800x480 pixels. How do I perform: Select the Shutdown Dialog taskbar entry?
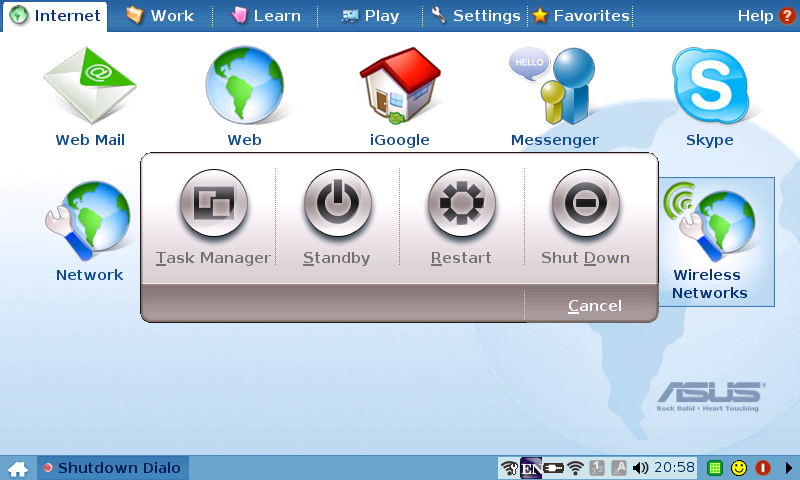tap(113, 468)
